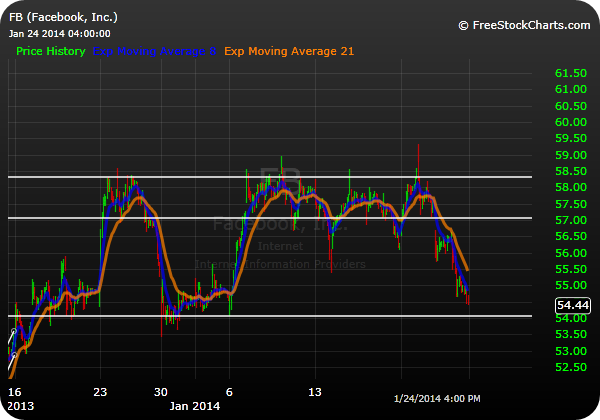
Task: Click the 6 date axis label
Action: [229, 392]
